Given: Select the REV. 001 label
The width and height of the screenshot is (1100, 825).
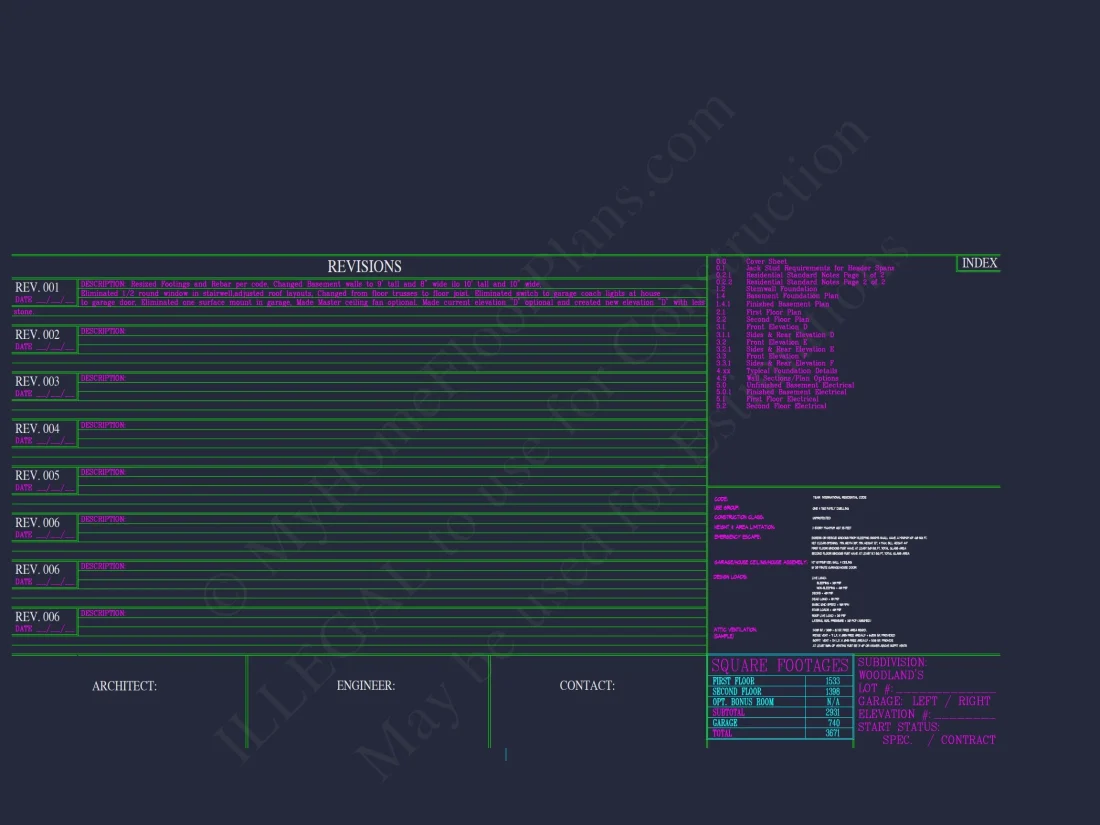Looking at the screenshot, I should [x=37, y=288].
